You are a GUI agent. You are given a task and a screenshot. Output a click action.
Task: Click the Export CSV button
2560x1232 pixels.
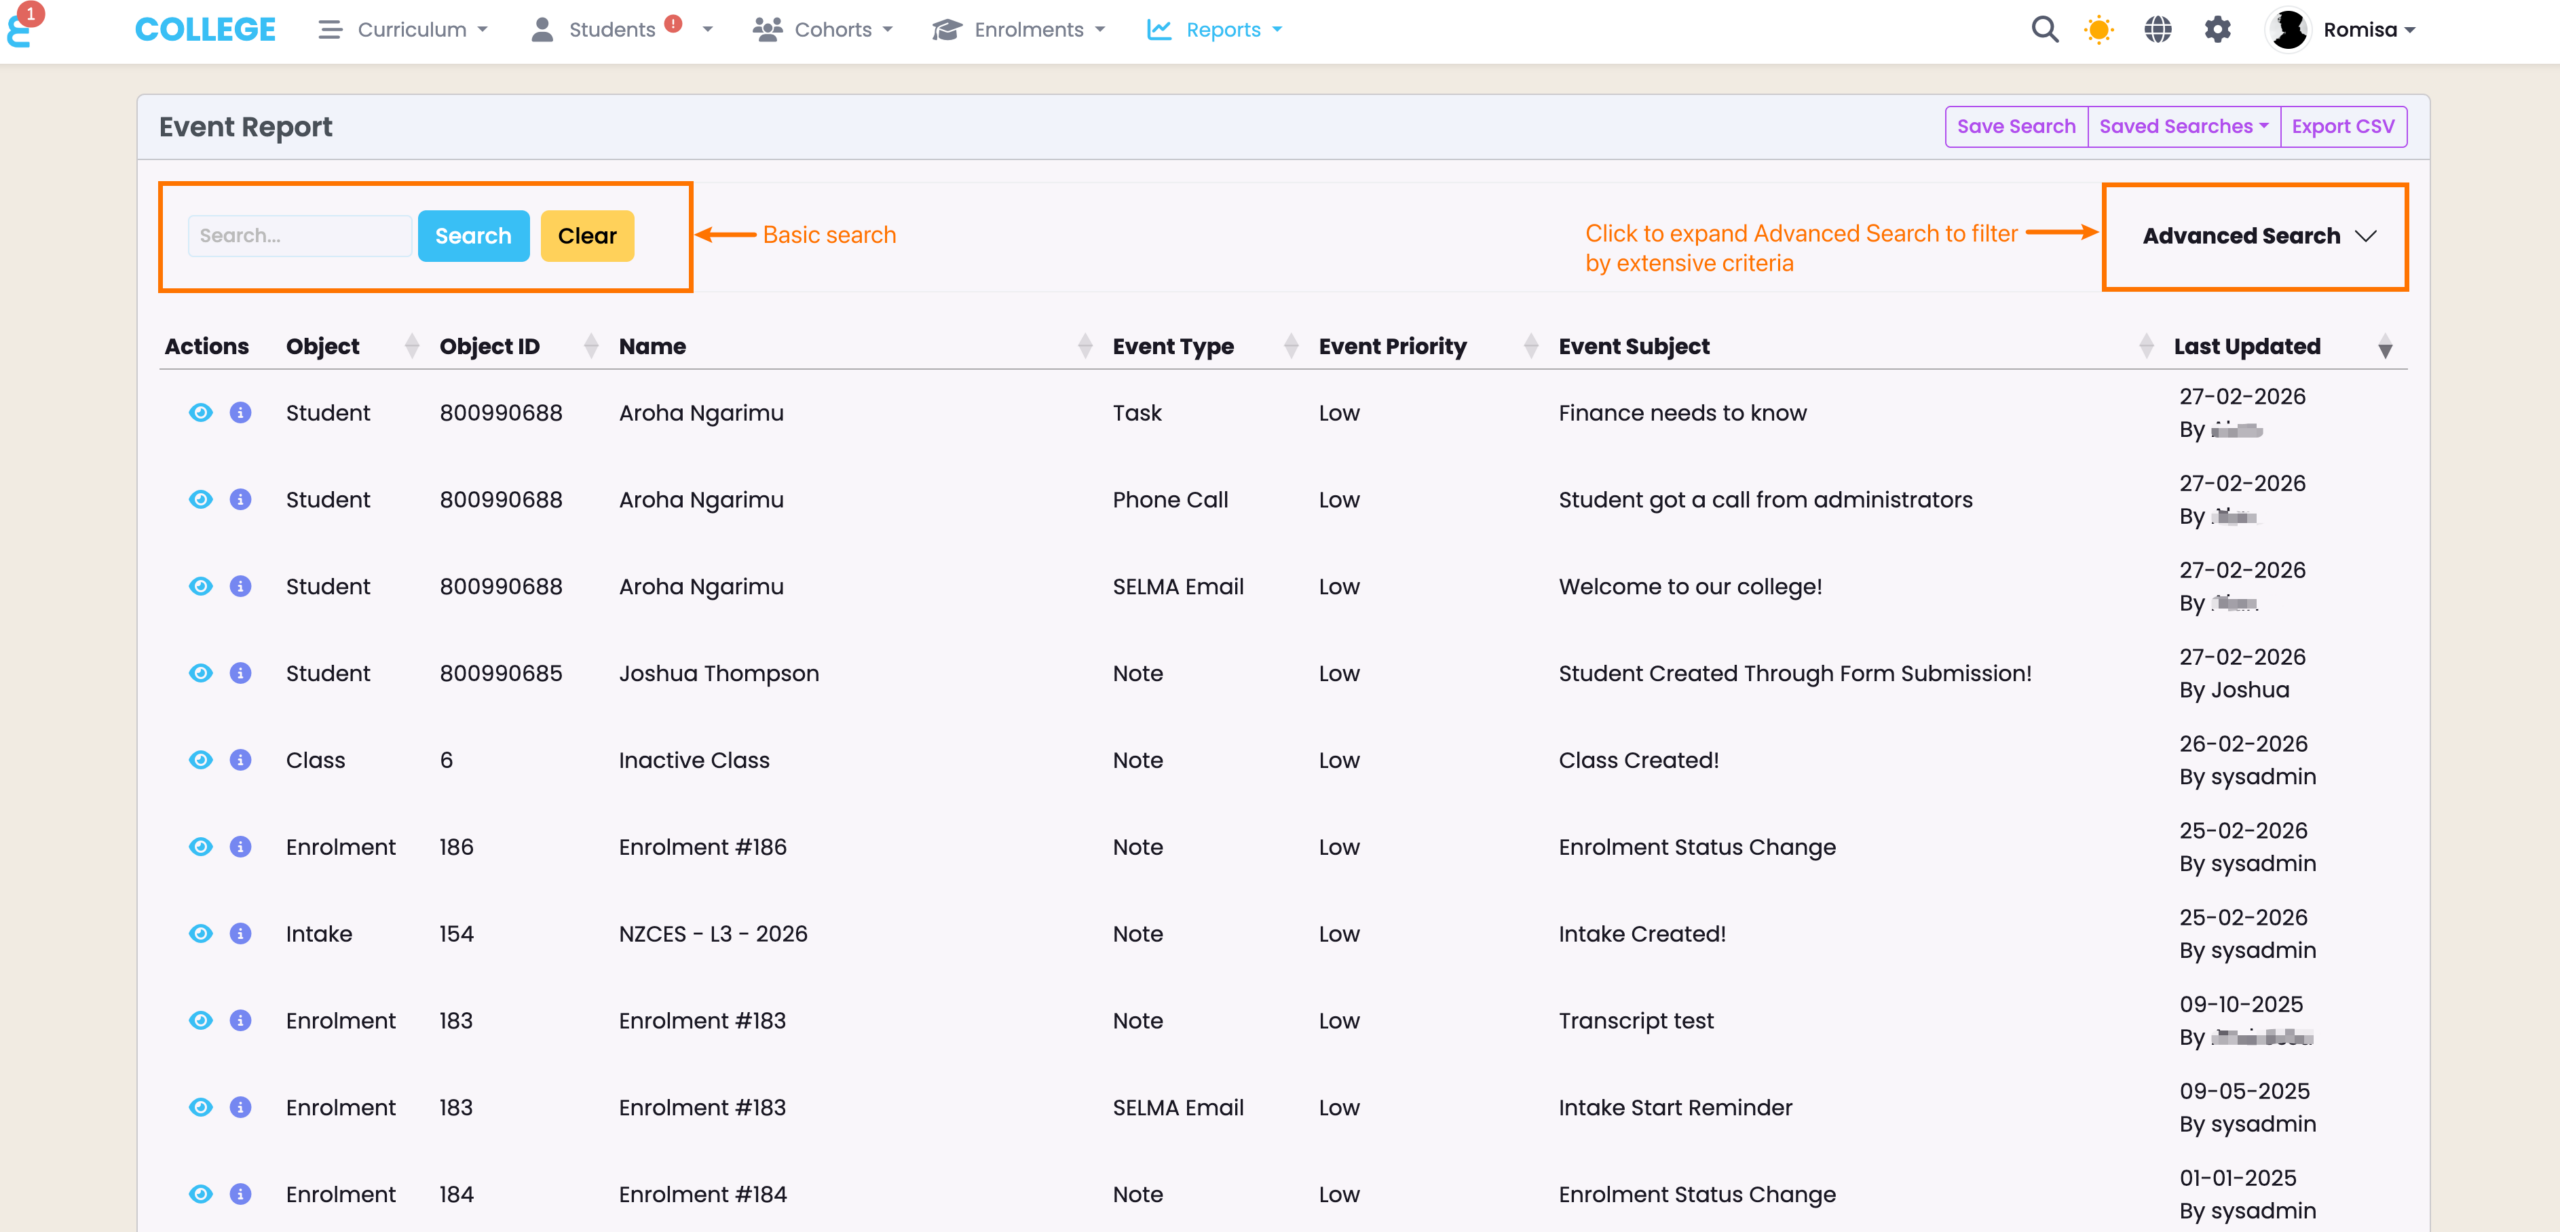click(2342, 127)
